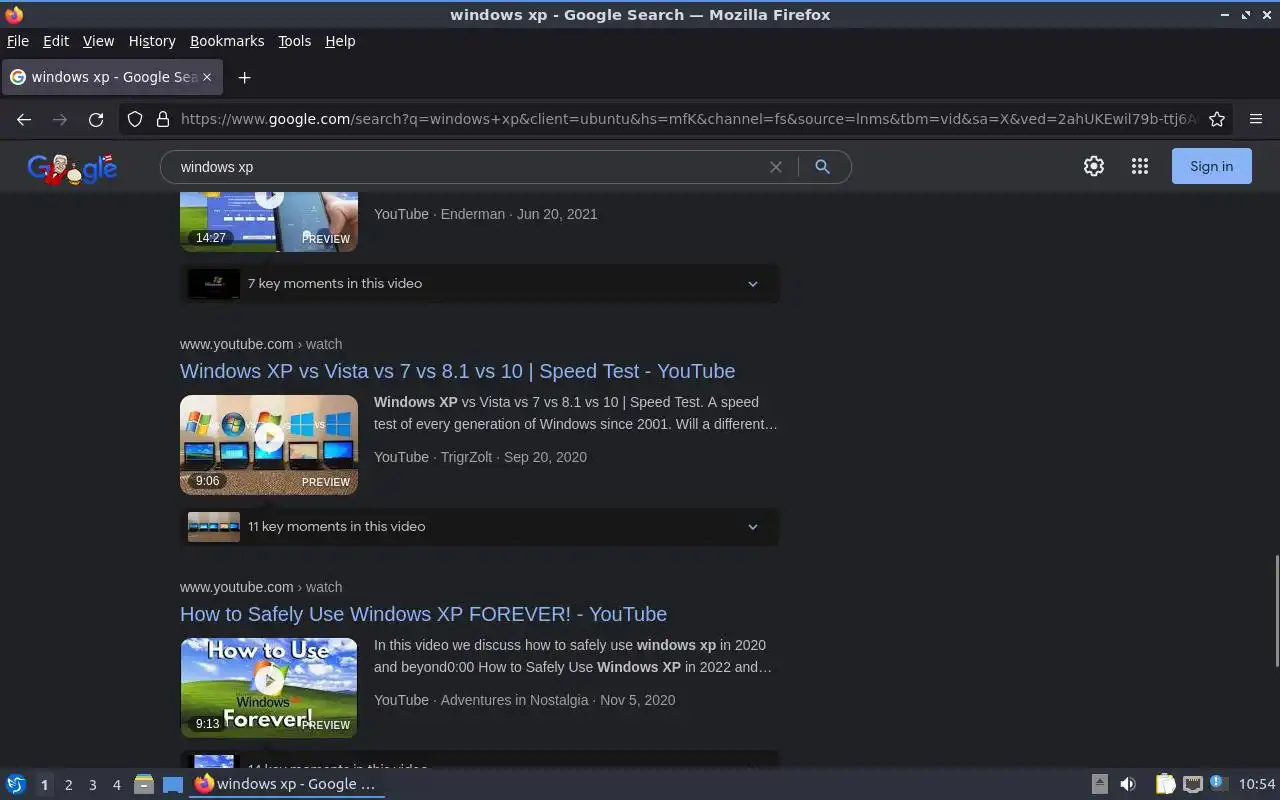Screen dimensions: 1280x800
Task: Open the file manager from the taskbar
Action: click(144, 784)
